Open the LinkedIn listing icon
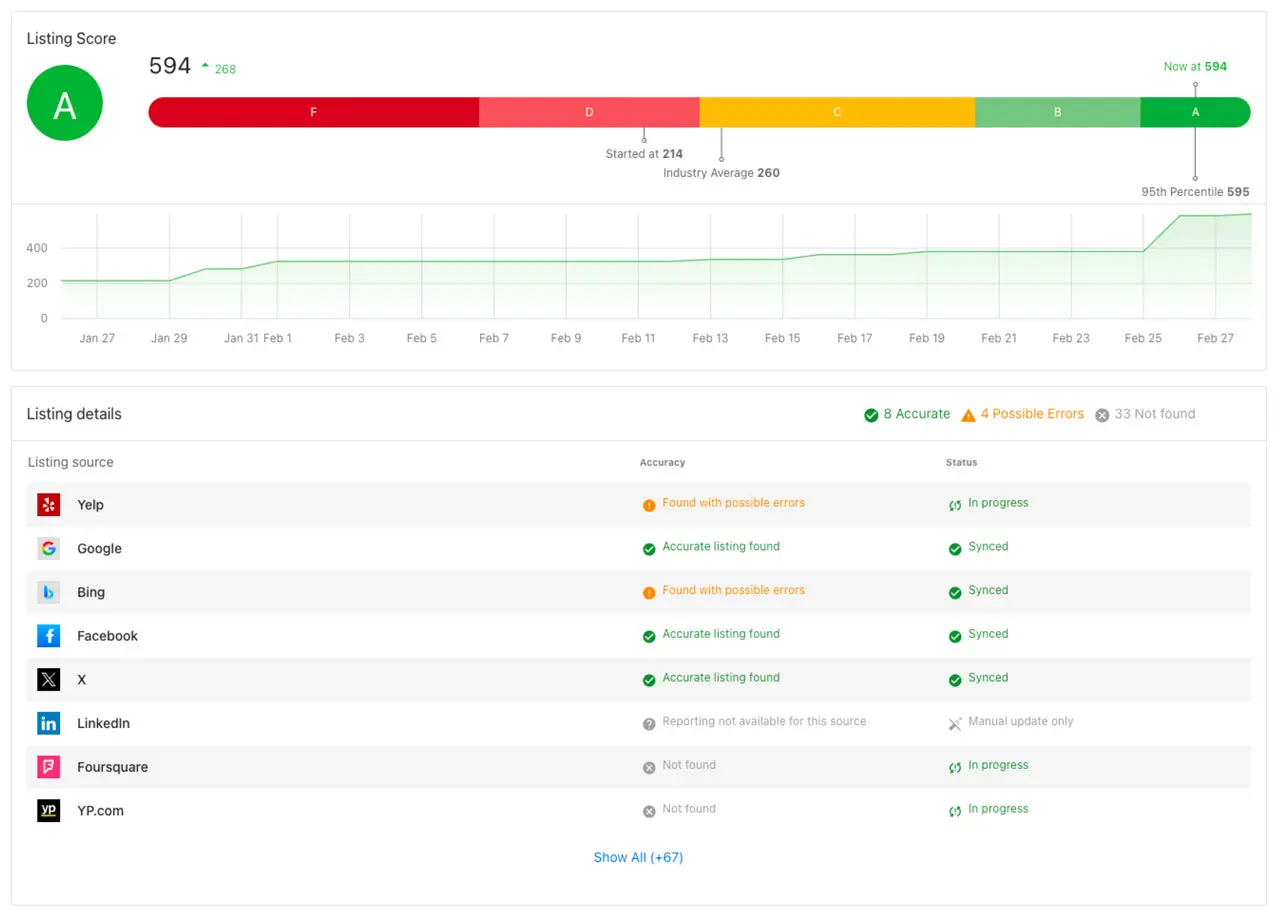Image resolution: width=1280 pixels, height=914 pixels. coord(49,723)
